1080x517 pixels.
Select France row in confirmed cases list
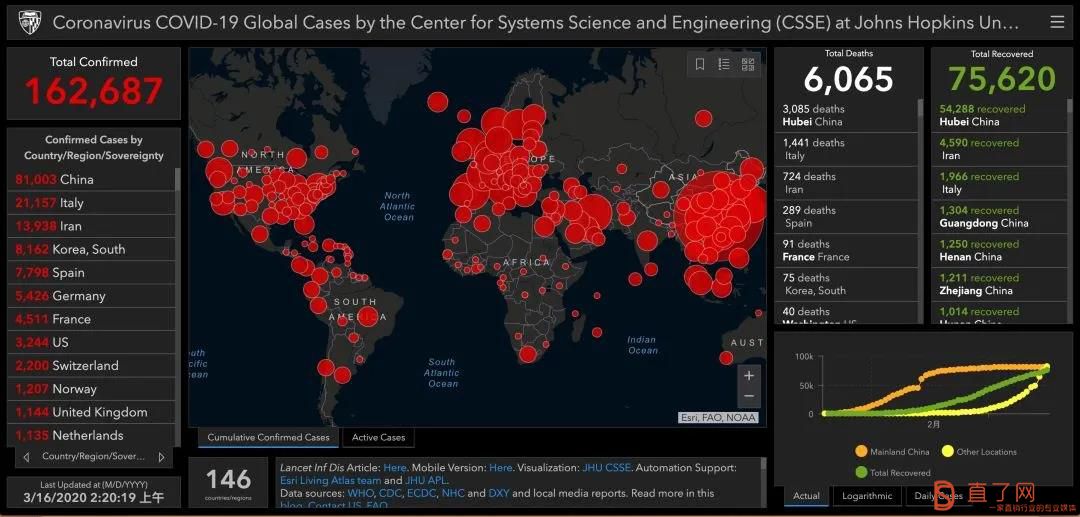pos(92,319)
